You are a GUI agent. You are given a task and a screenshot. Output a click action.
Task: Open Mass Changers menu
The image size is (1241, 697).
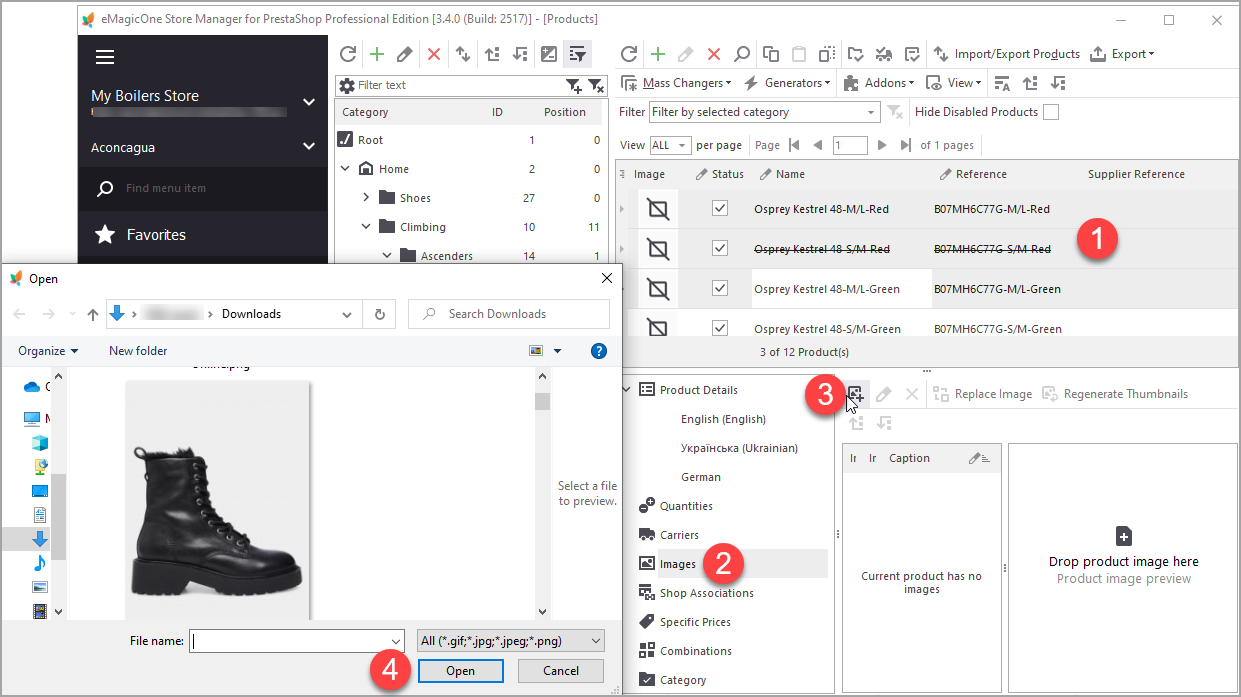pyautogui.click(x=677, y=83)
